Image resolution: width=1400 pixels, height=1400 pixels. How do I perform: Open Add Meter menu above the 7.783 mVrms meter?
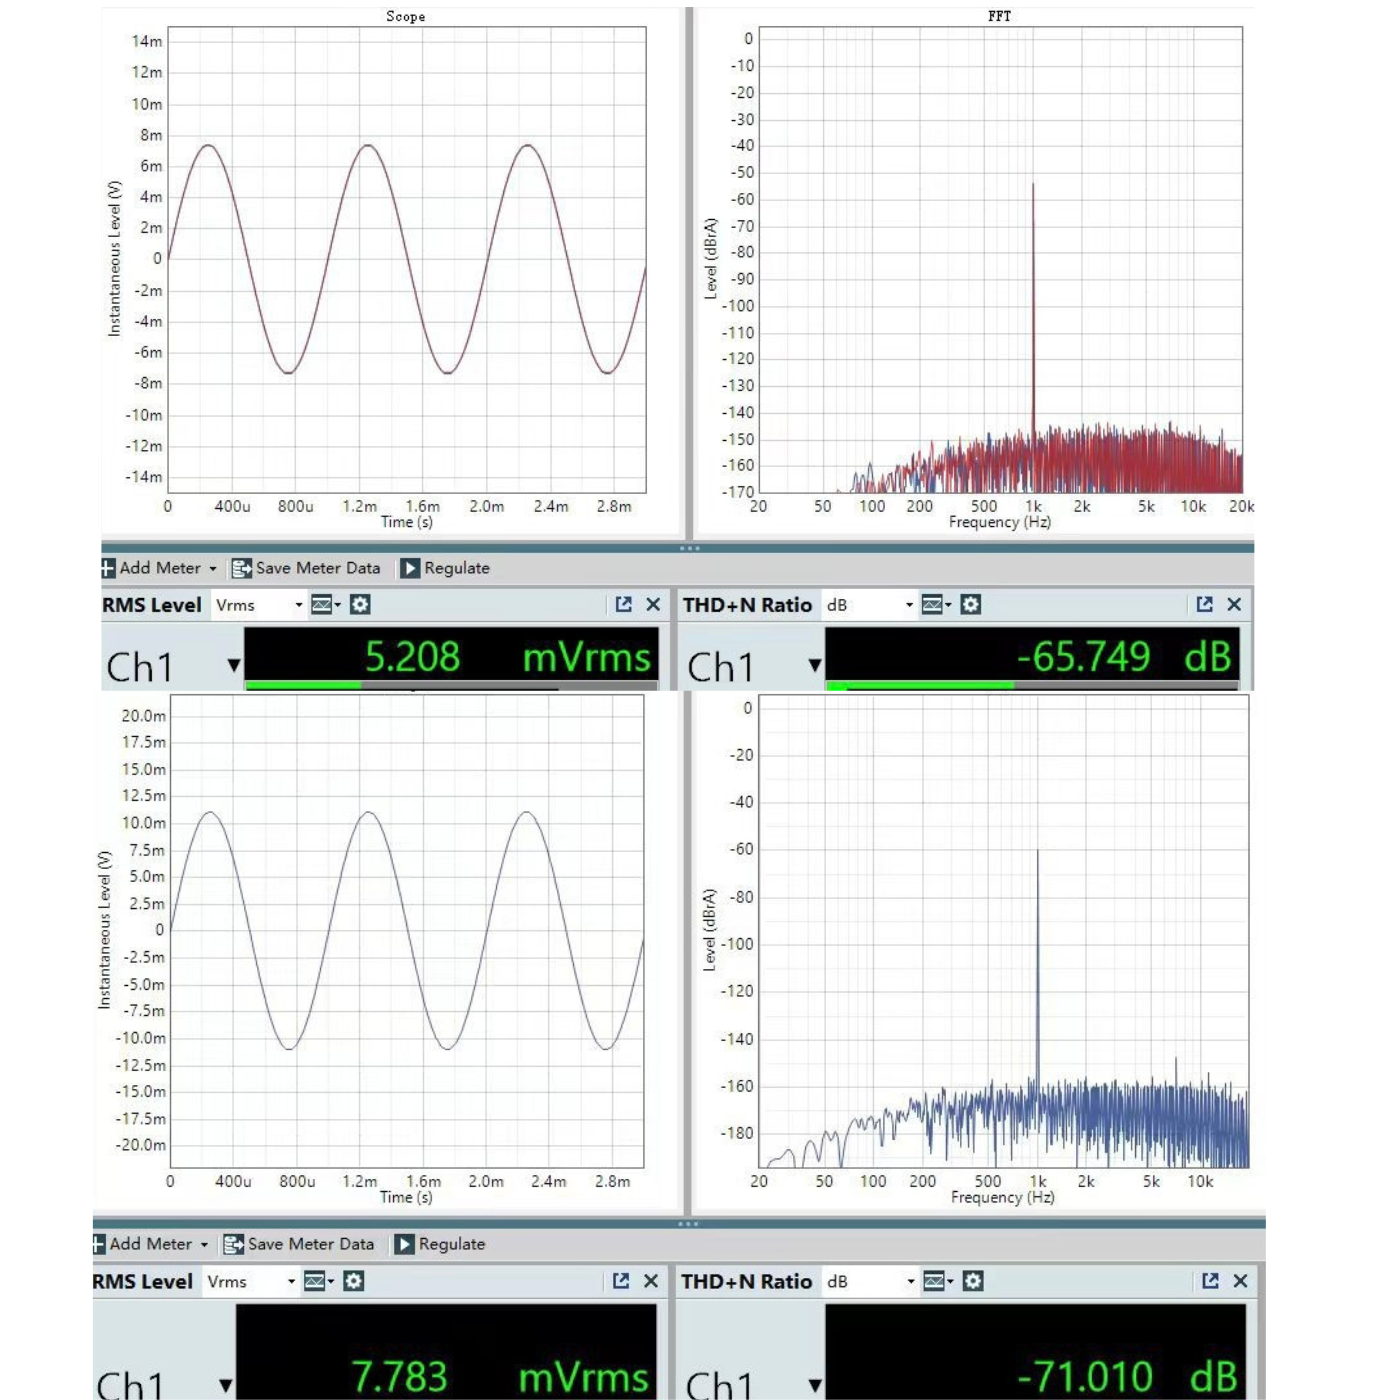[151, 1244]
